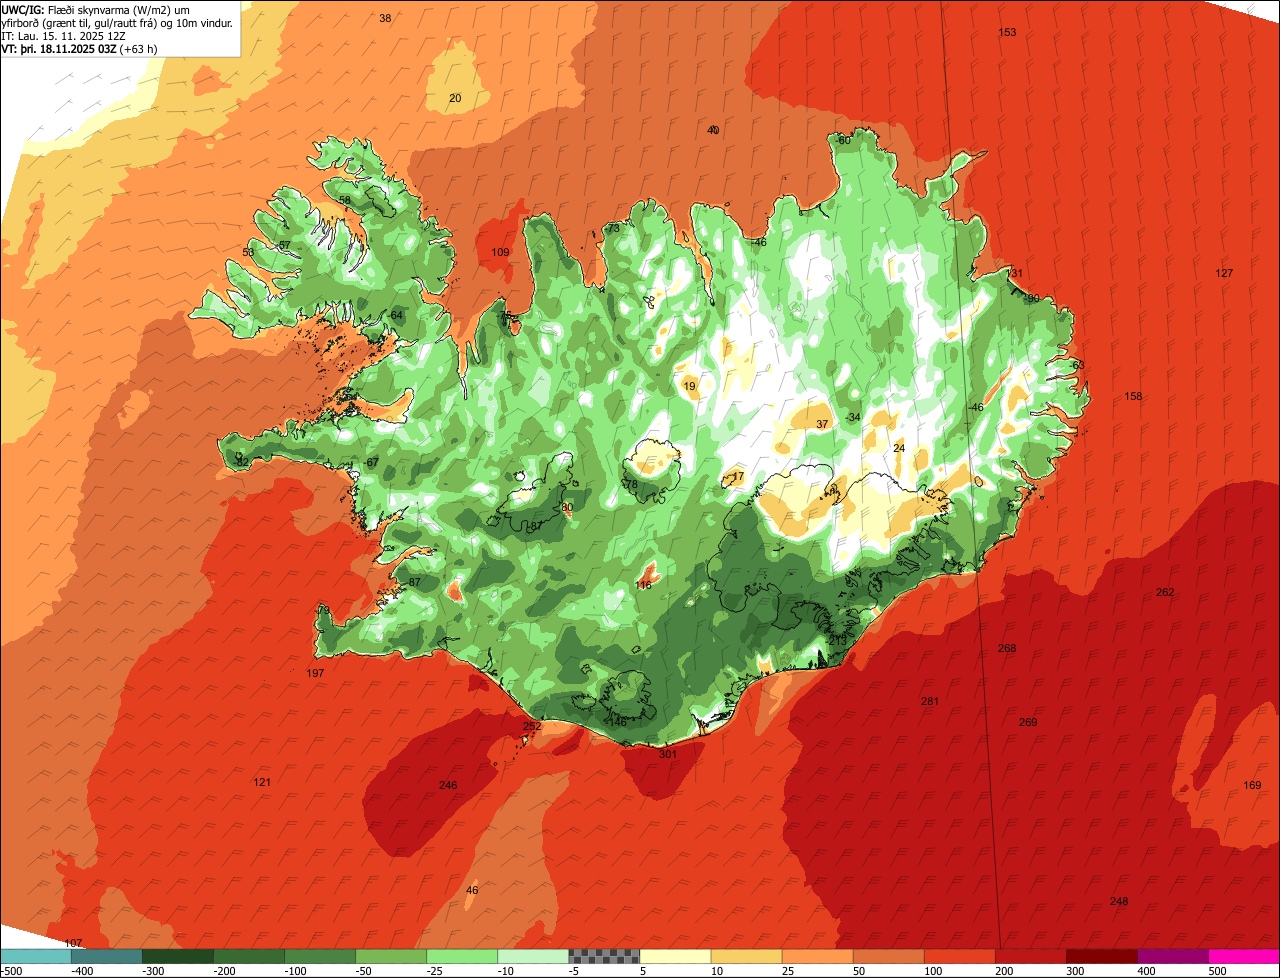The width and height of the screenshot is (1280, 978).
Task: Select the legend swatch for 200 to 300
Action: point(1030,956)
